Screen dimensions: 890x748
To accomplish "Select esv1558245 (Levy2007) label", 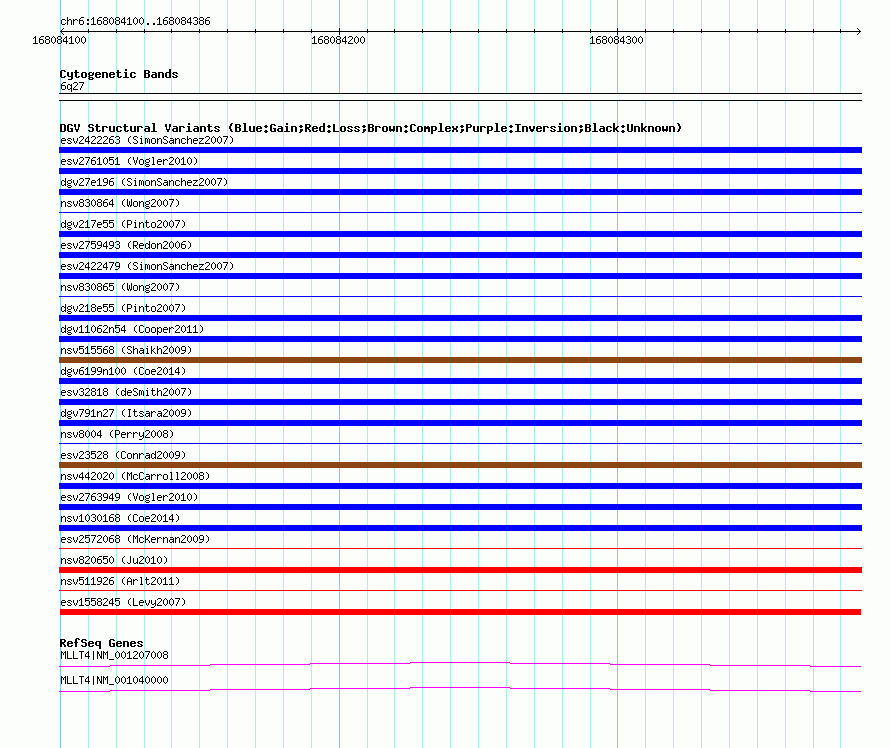I will coord(123,602).
